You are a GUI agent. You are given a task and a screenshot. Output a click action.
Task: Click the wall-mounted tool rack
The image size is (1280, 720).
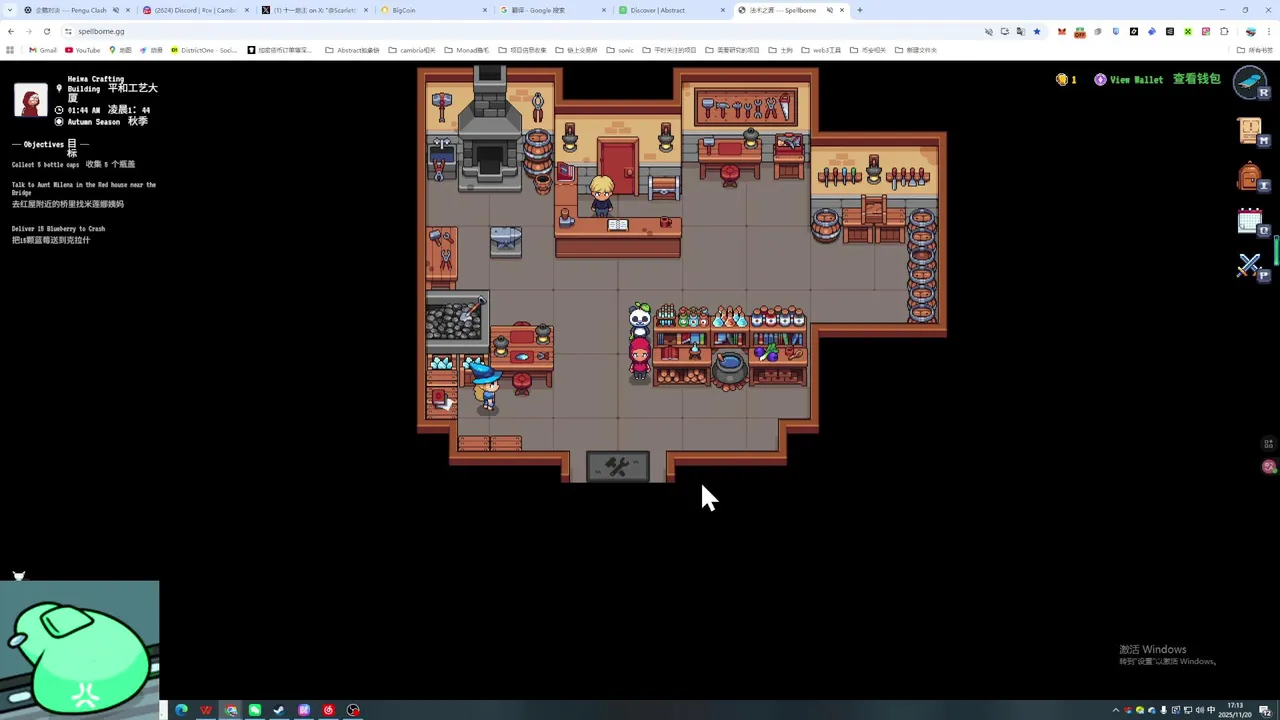[745, 108]
